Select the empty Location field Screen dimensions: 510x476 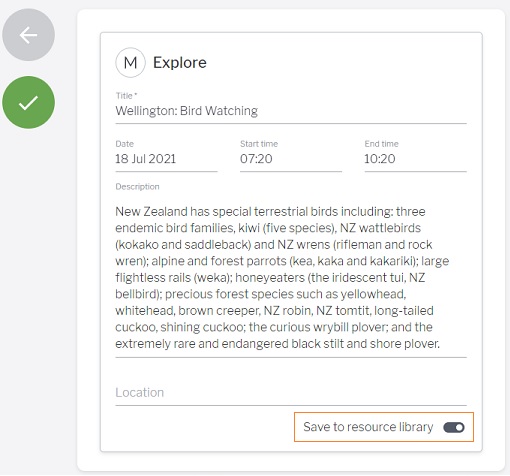(x=291, y=393)
